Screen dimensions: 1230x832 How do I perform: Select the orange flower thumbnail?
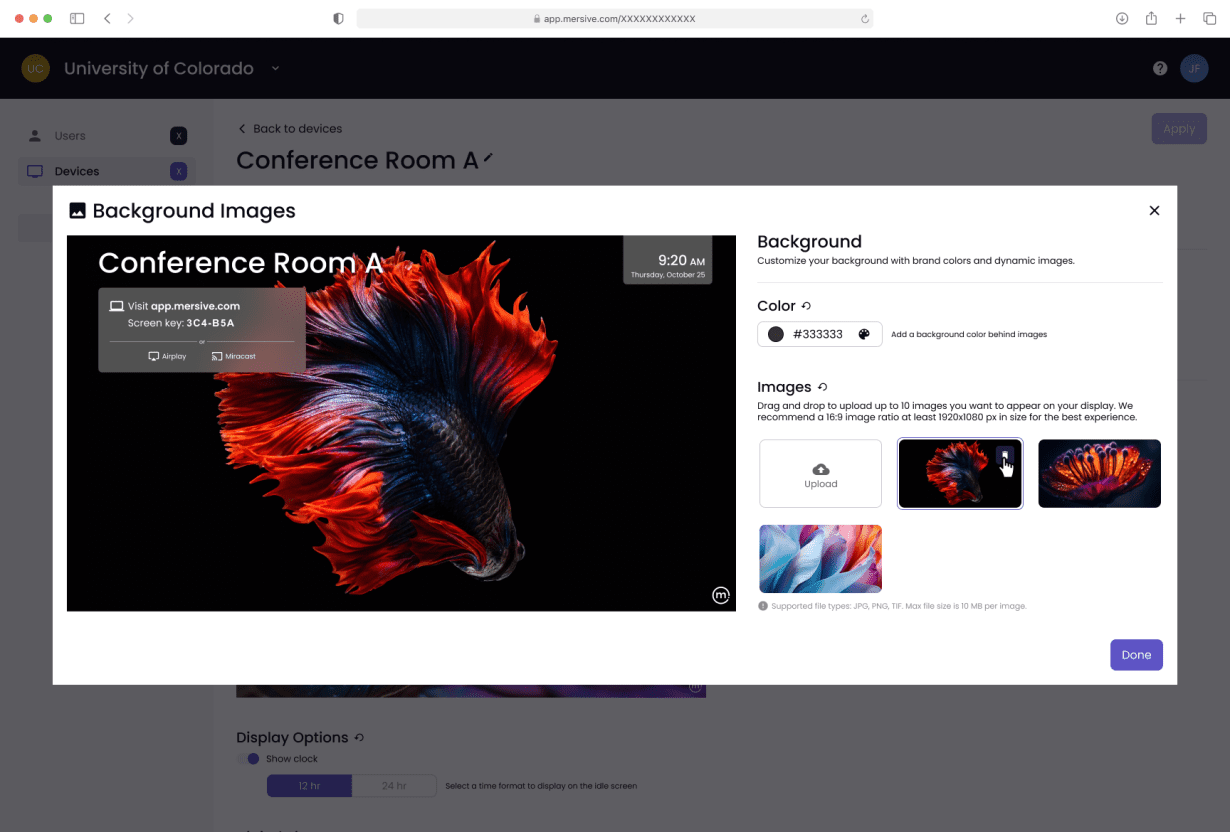click(1099, 473)
